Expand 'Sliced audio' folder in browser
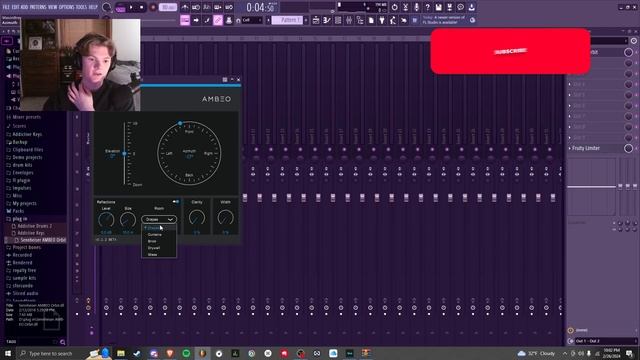 coord(25,293)
